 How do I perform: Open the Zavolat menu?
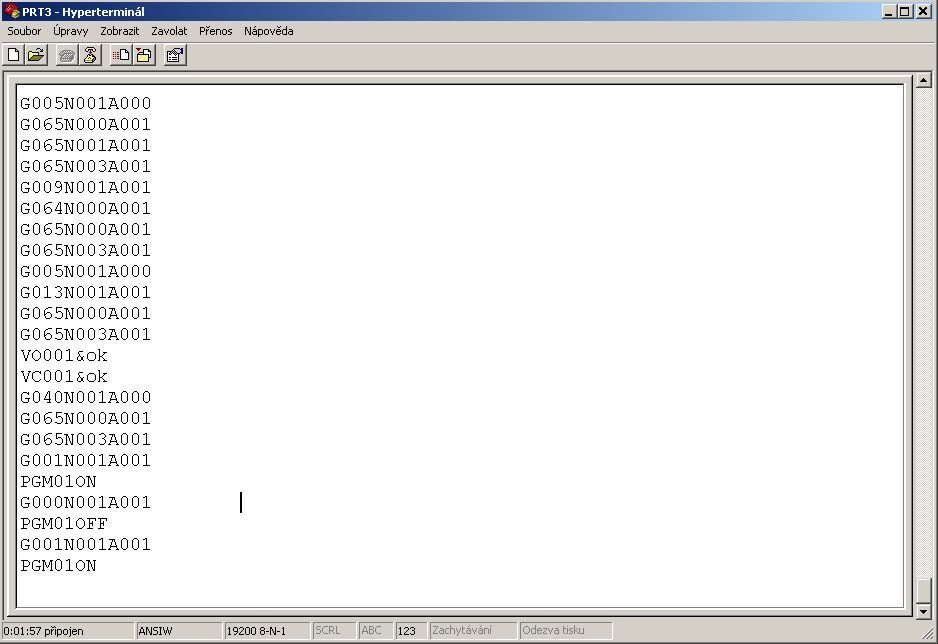tap(169, 31)
